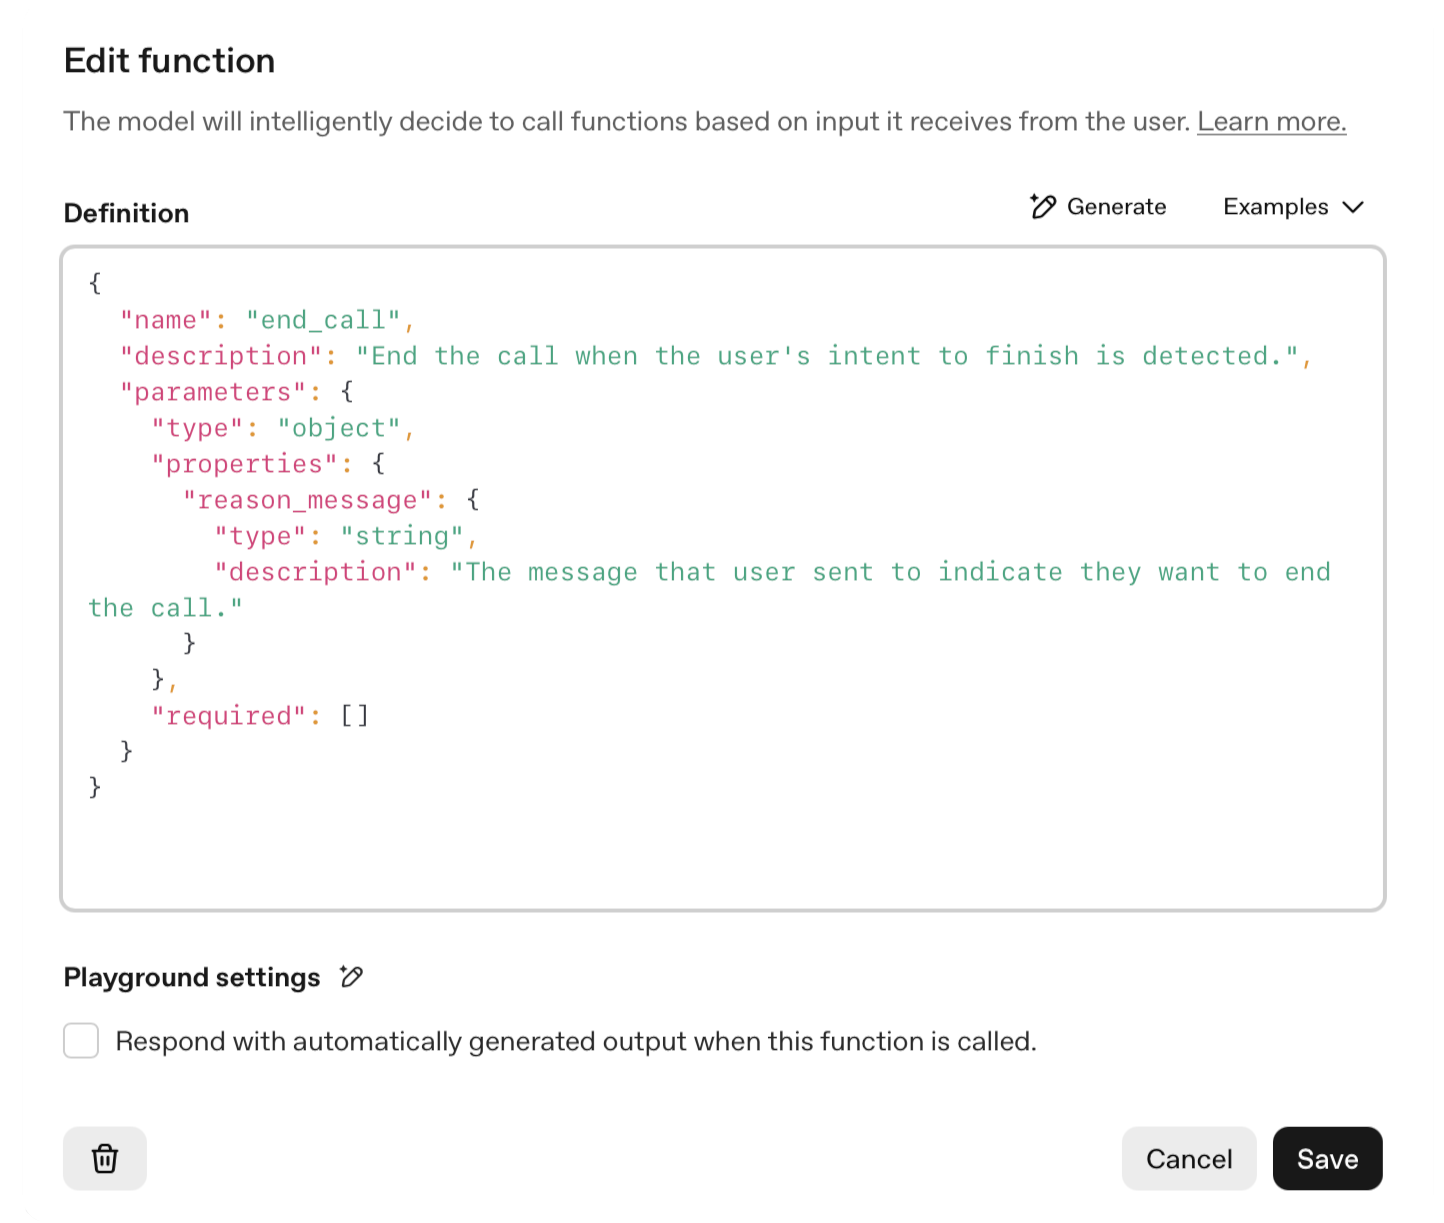Place cursor on the "parameters" key

212,392
